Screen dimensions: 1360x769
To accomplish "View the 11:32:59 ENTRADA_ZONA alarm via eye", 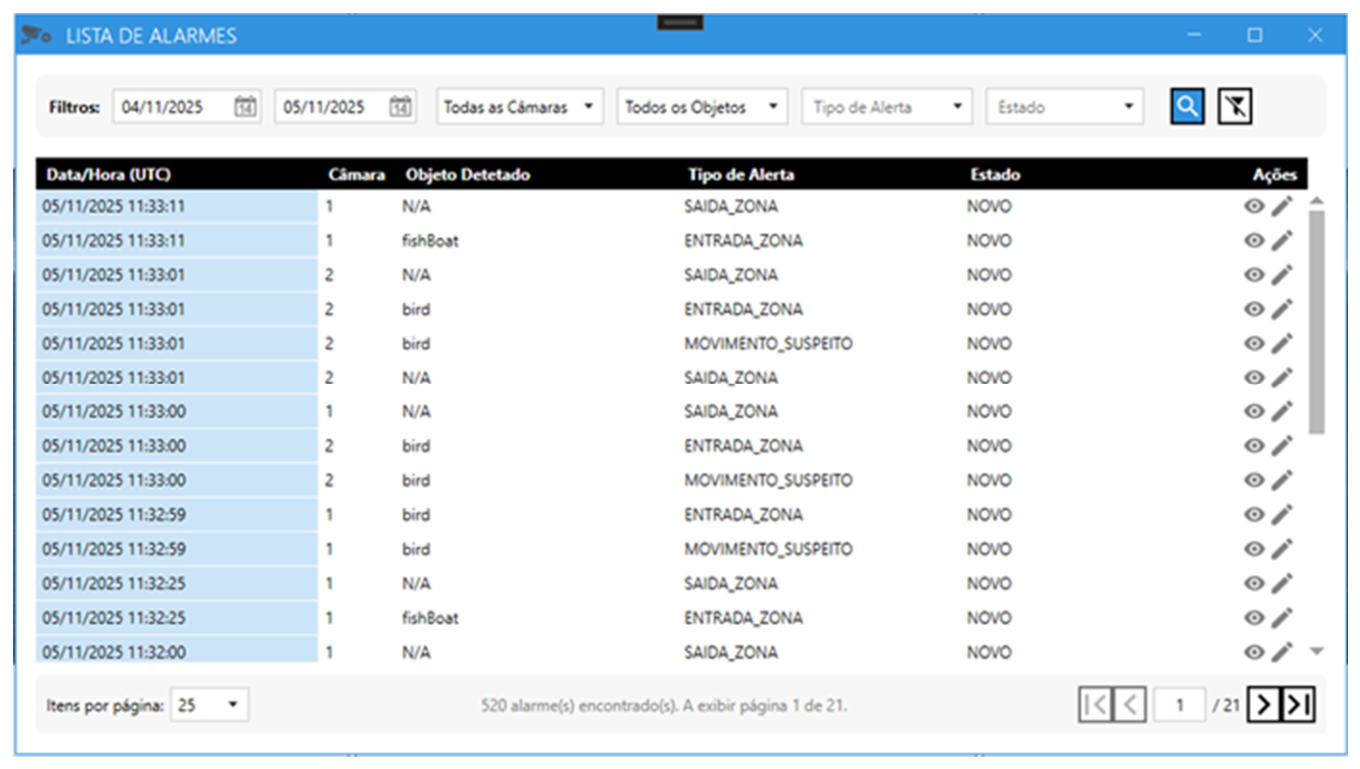I will coord(1254,514).
